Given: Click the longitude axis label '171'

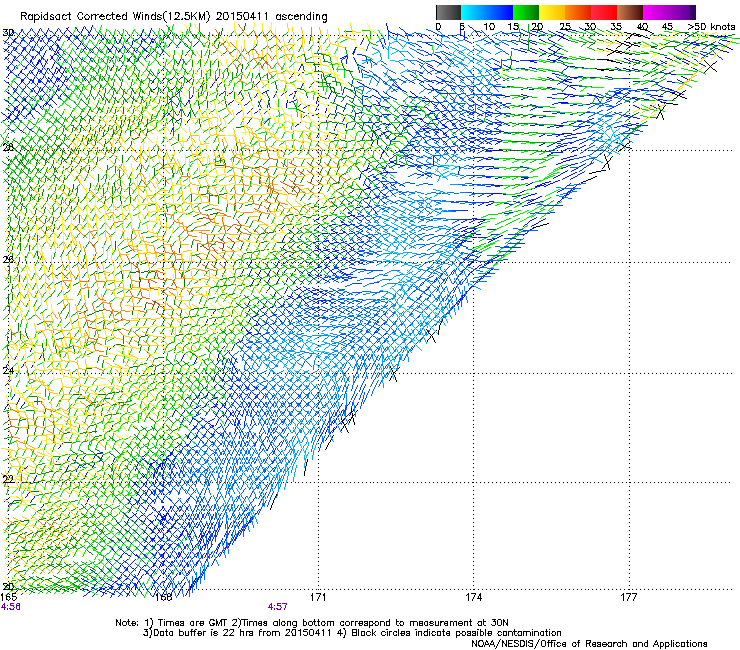Looking at the screenshot, I should (x=319, y=597).
